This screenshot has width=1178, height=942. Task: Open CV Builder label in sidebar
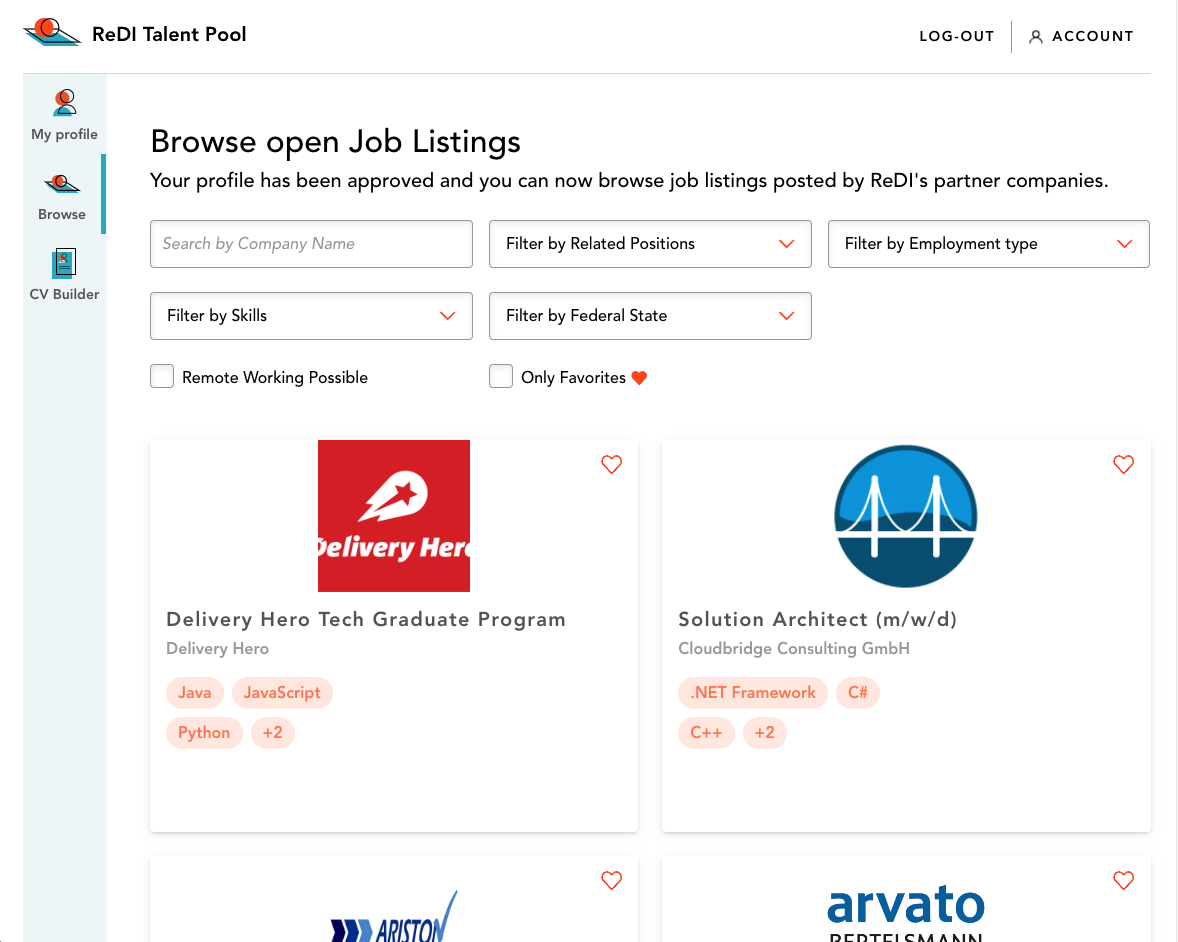[x=64, y=294]
